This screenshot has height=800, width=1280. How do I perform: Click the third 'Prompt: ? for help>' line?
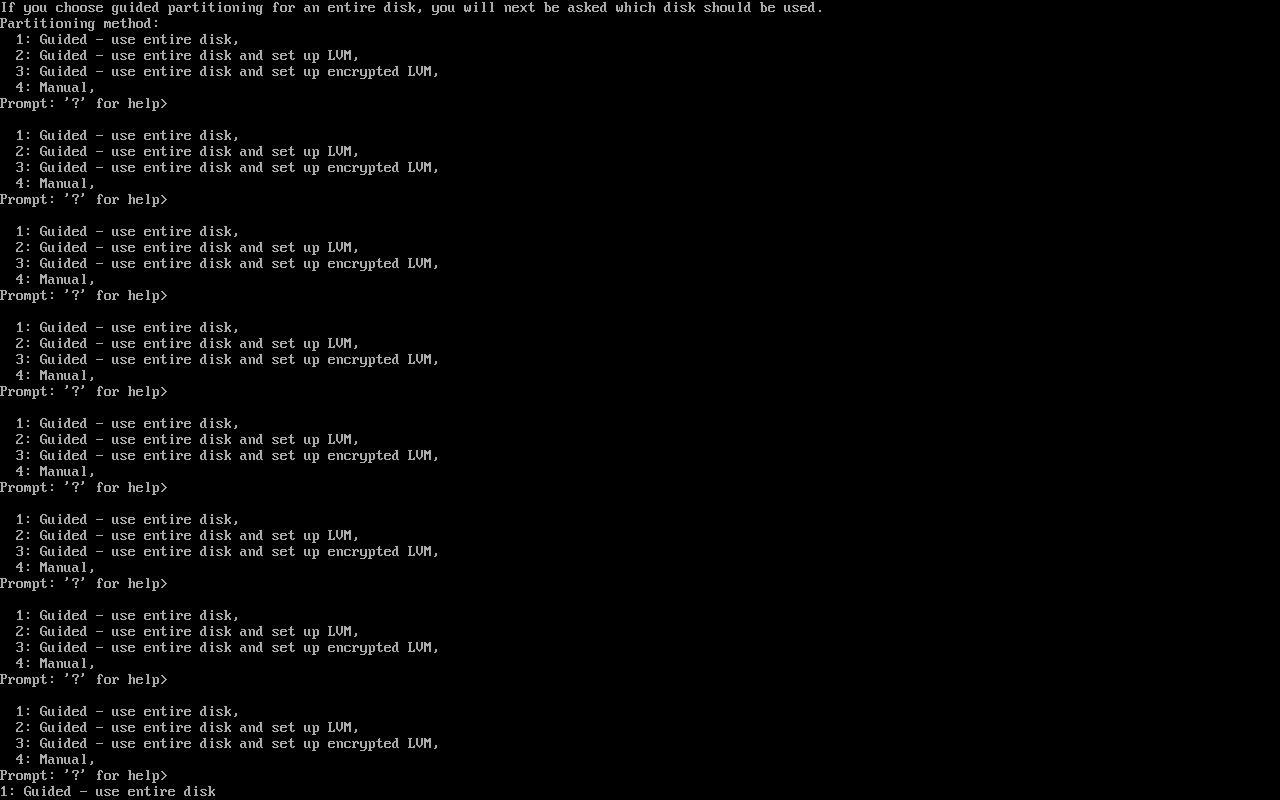coord(84,295)
